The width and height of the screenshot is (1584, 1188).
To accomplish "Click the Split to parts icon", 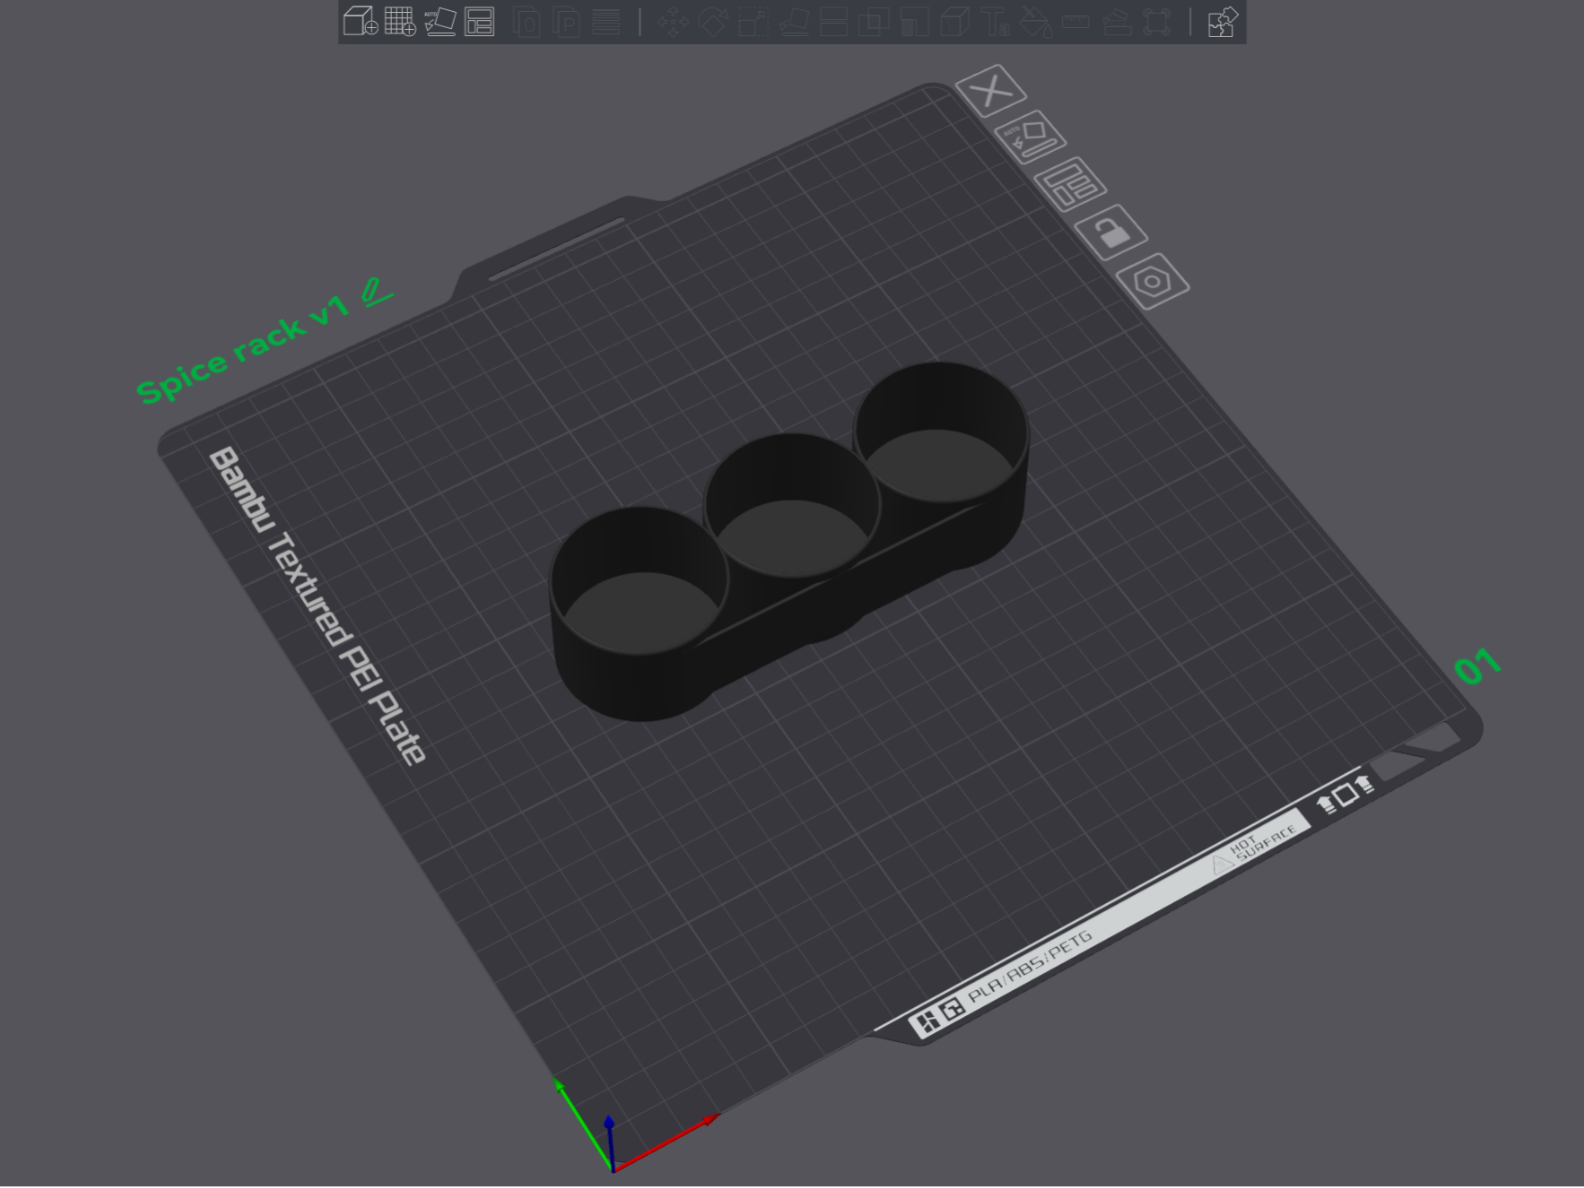I will [x=566, y=22].
